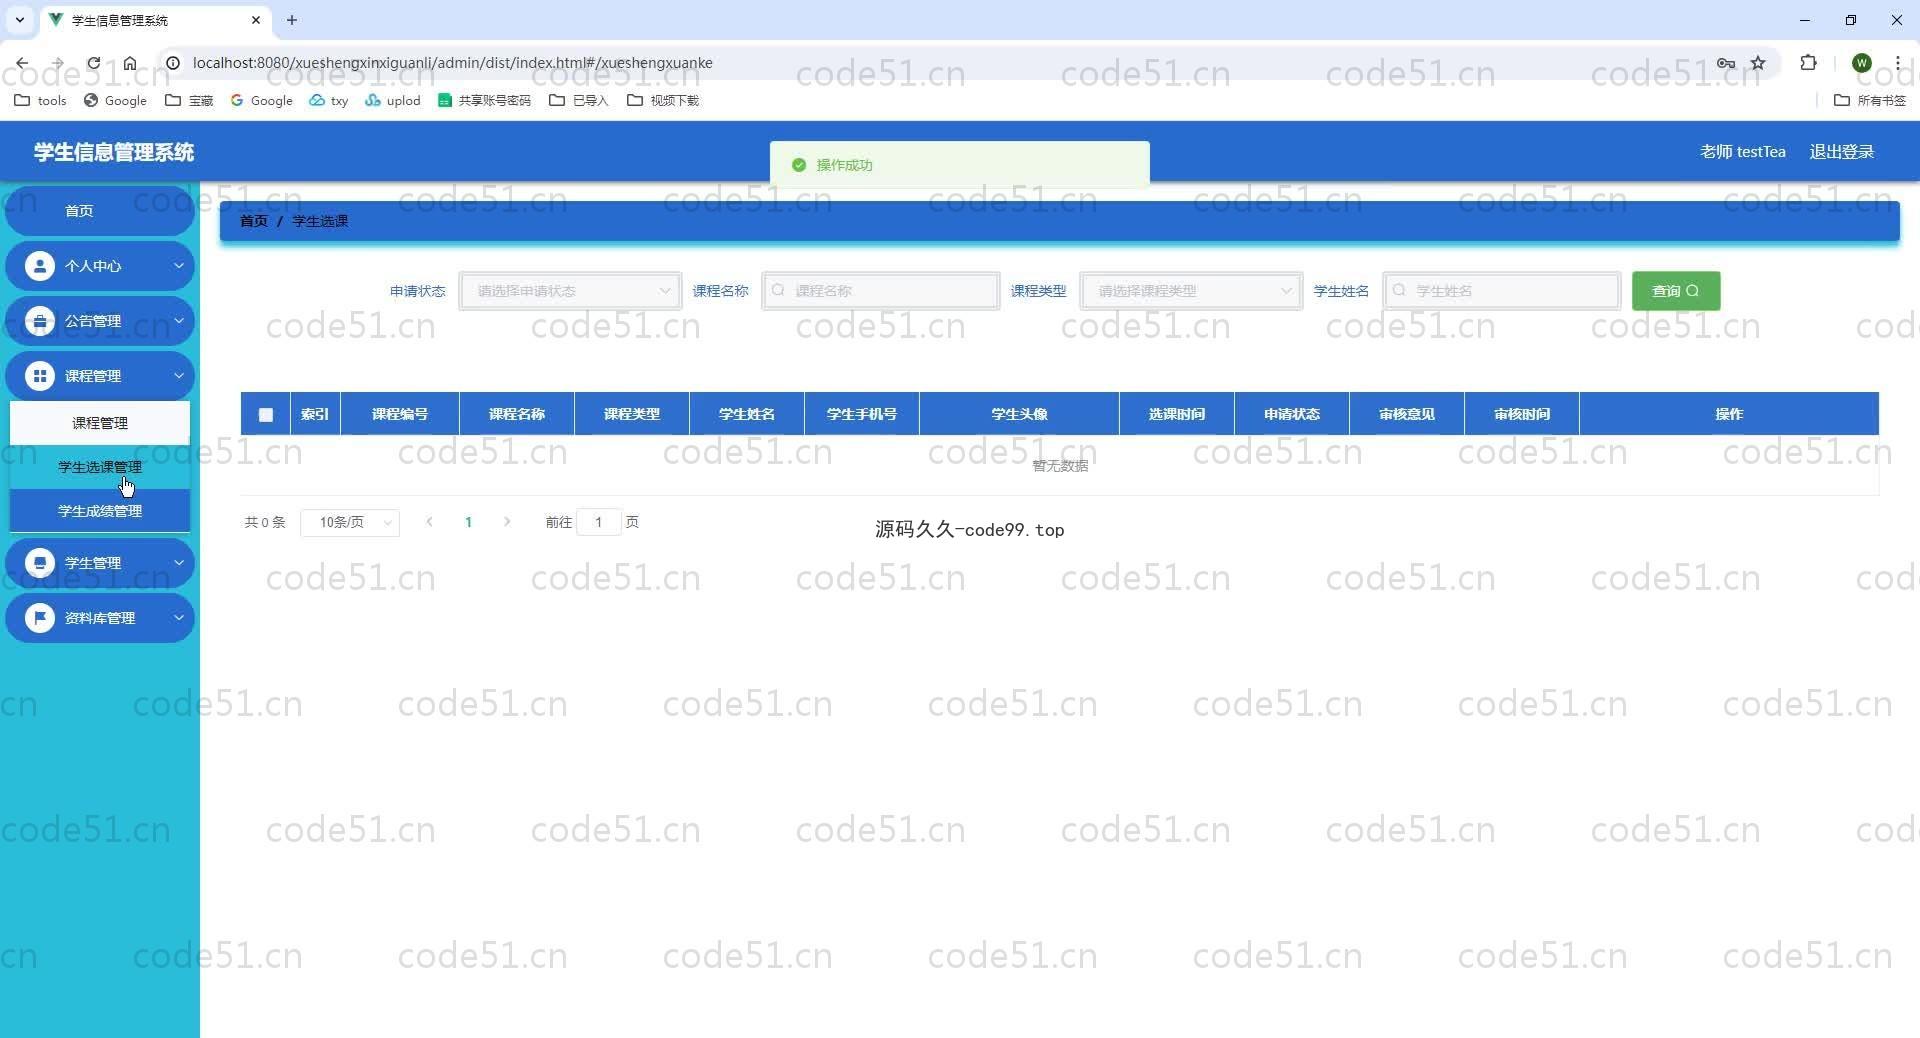Viewport: 1920px width, 1038px height.
Task: Click the 老师 testTea user label
Action: pos(1743,152)
